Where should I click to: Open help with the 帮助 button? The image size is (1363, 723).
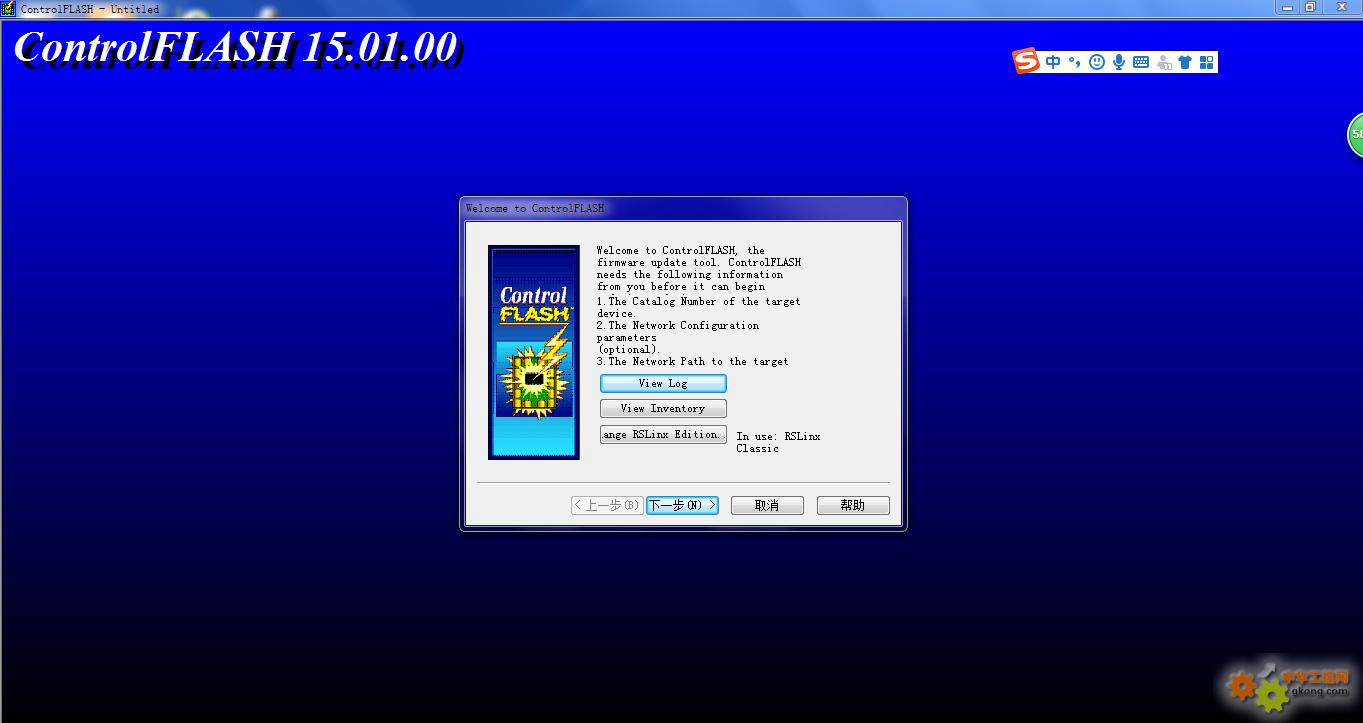[853, 505]
